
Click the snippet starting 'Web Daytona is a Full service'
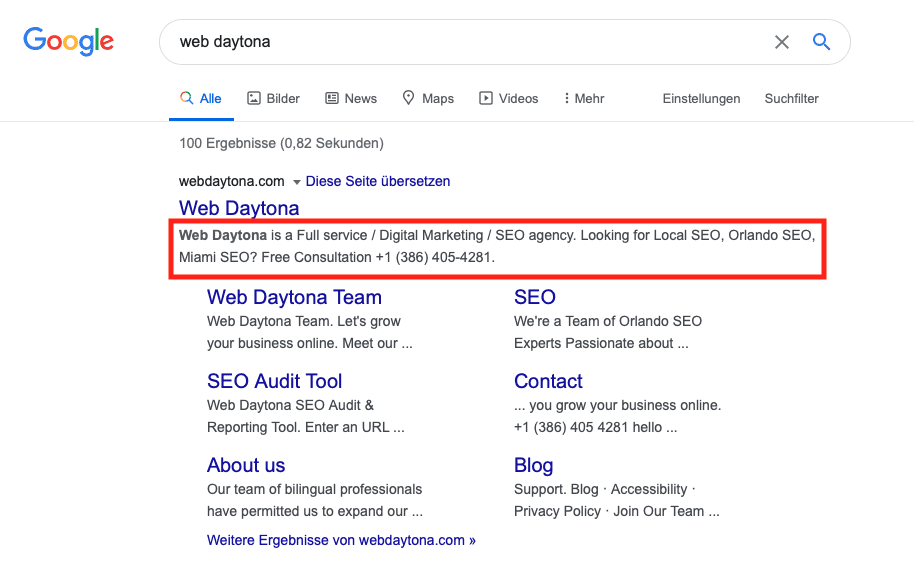click(x=497, y=246)
